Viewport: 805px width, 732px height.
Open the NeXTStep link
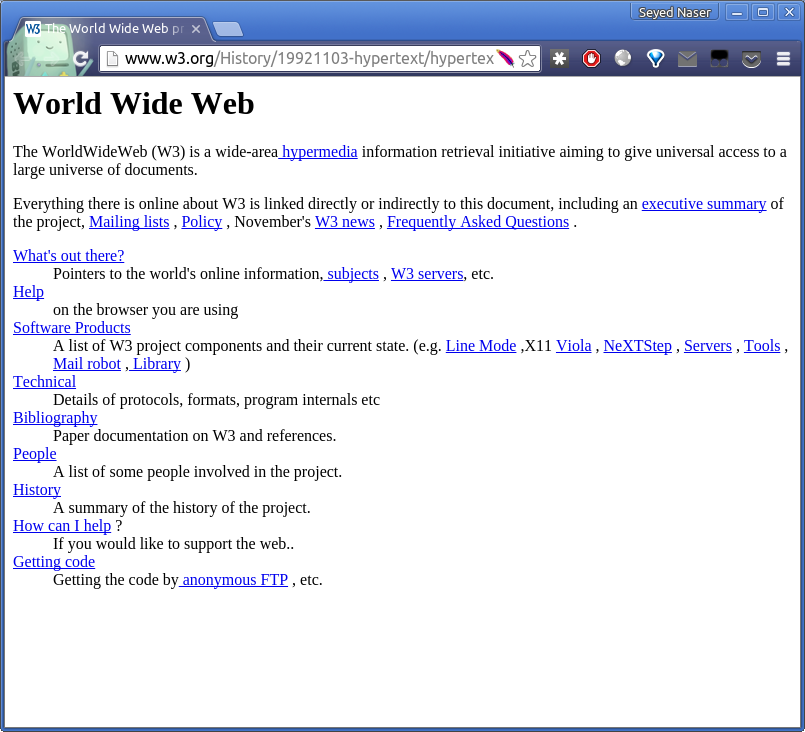[638, 346]
